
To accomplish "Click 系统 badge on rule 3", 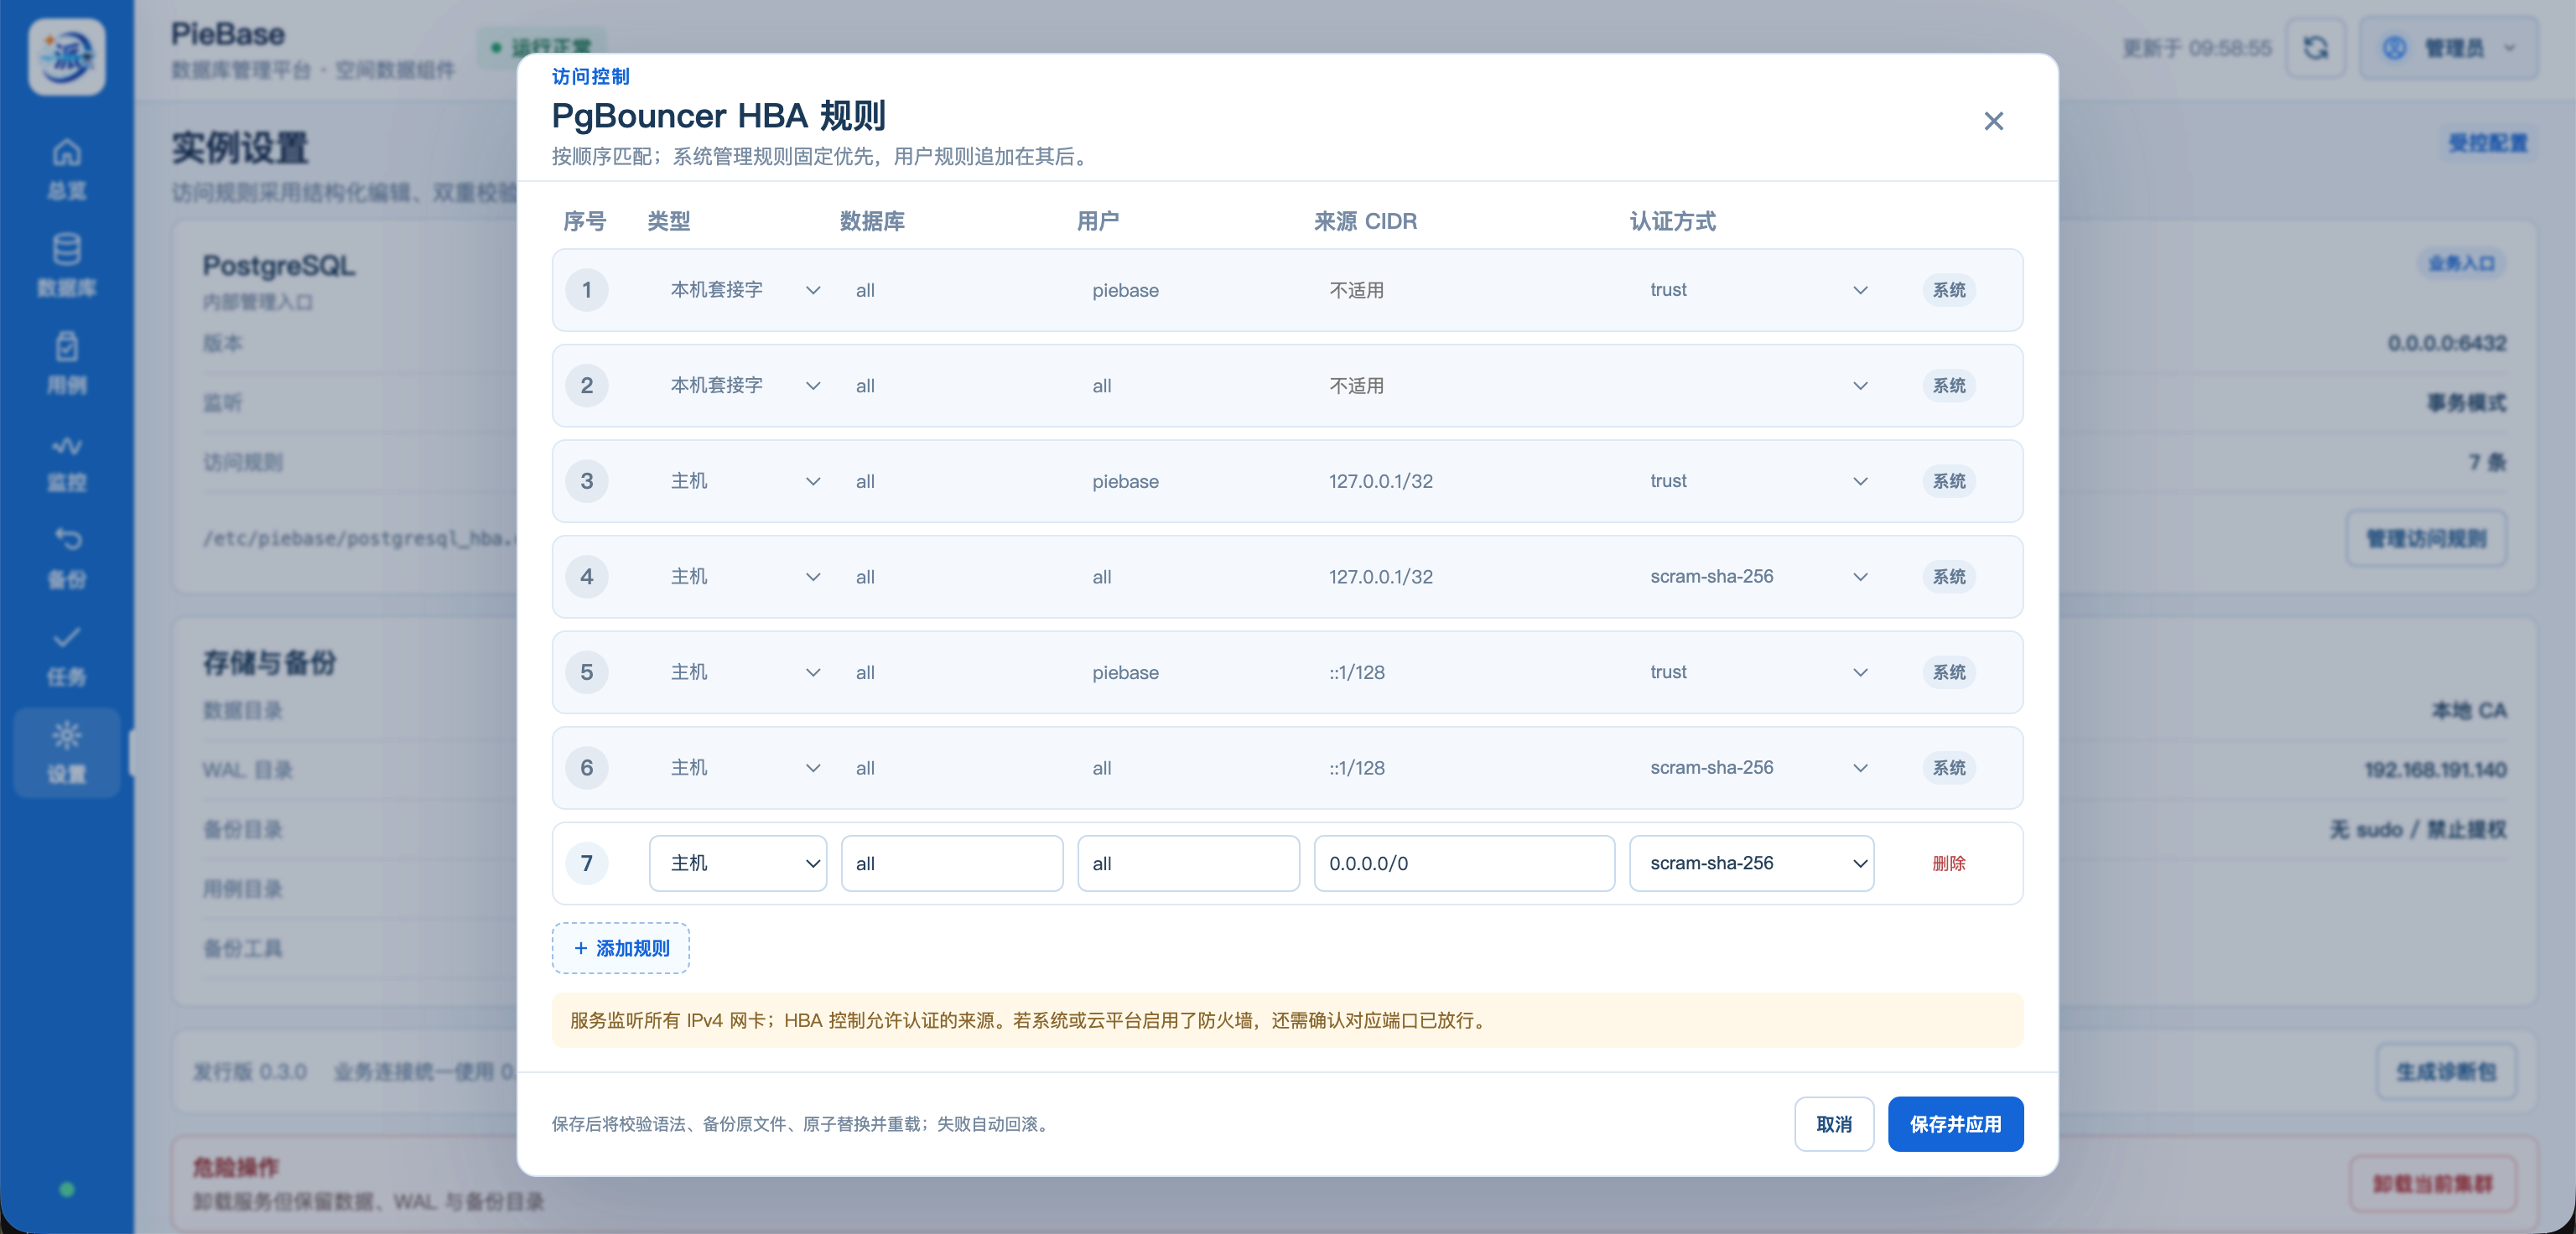I will click(x=1948, y=481).
